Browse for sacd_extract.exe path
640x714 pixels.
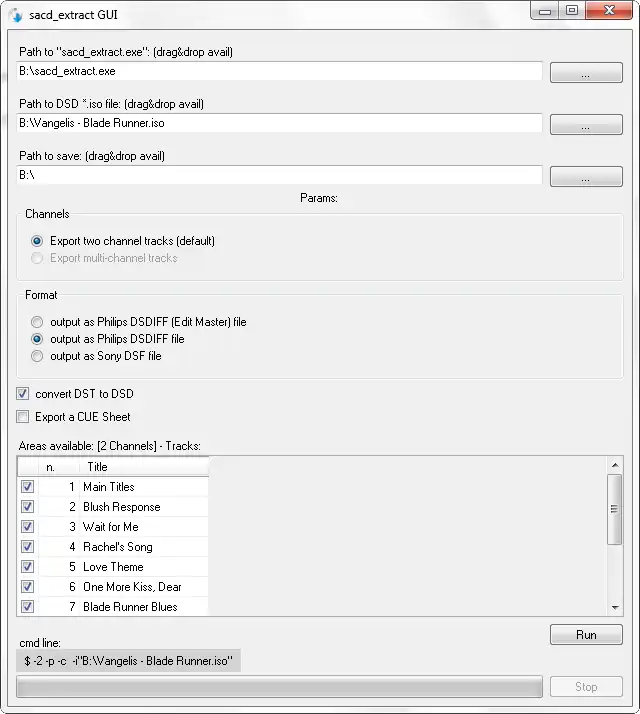pos(585,73)
